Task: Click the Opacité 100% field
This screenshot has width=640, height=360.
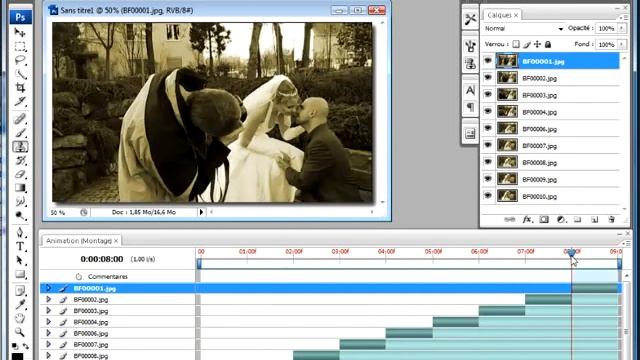Action: click(607, 28)
